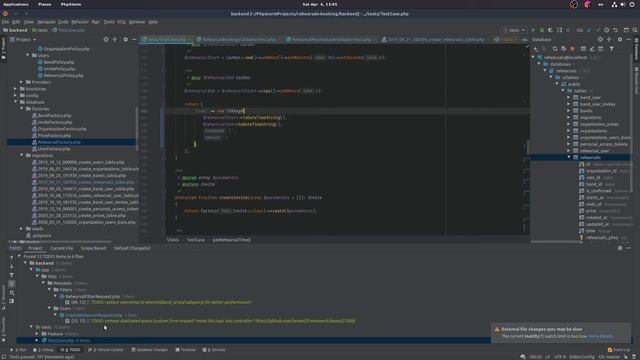Image resolution: width=640 pixels, height=360 pixels.
Task: Collapse all in Project panel header
Action: [x=115, y=40]
